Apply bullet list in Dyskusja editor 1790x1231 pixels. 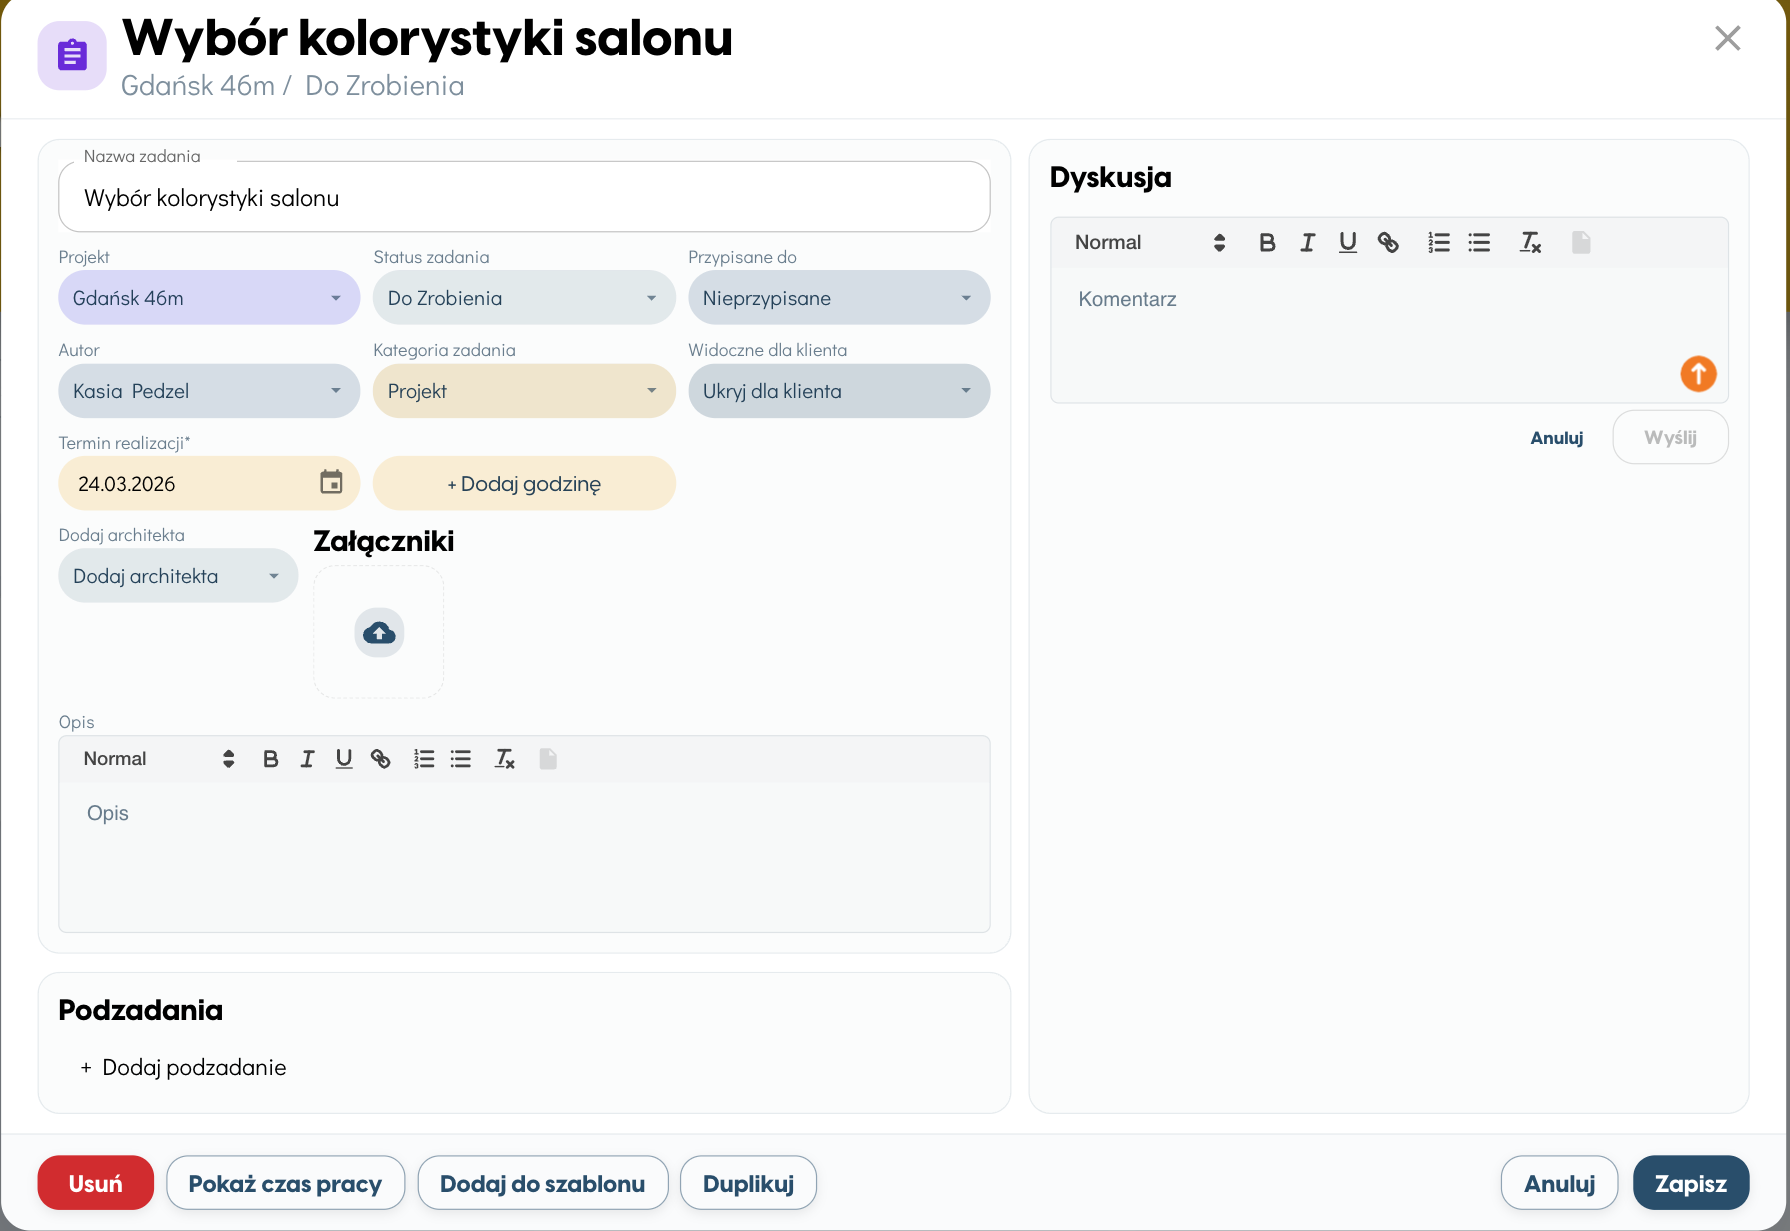(x=1479, y=242)
